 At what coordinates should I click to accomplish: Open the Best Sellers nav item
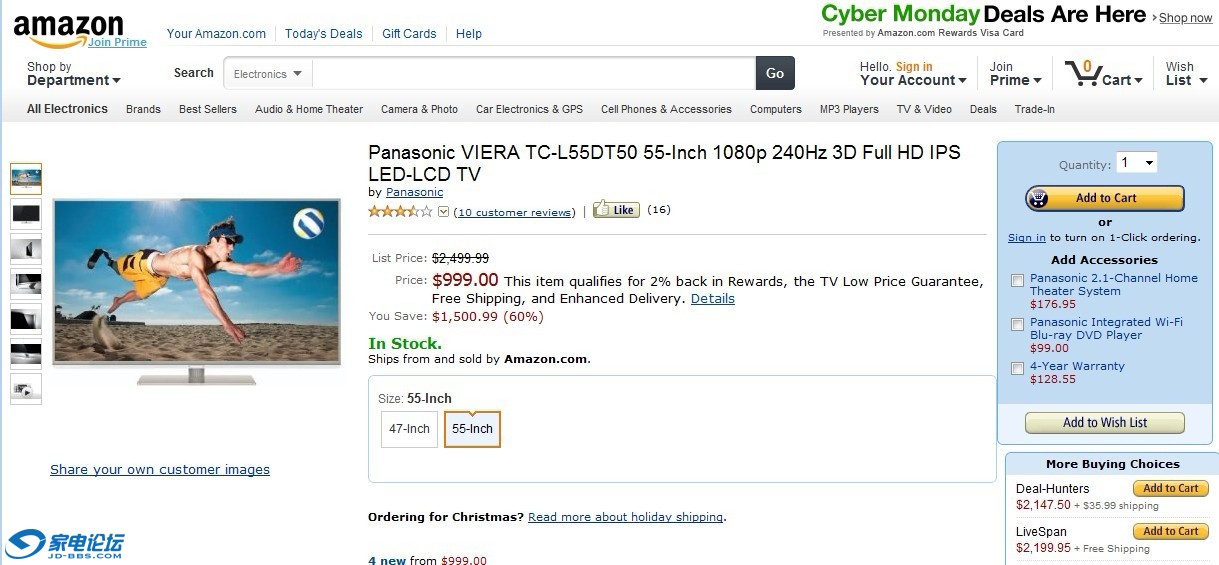tap(207, 109)
